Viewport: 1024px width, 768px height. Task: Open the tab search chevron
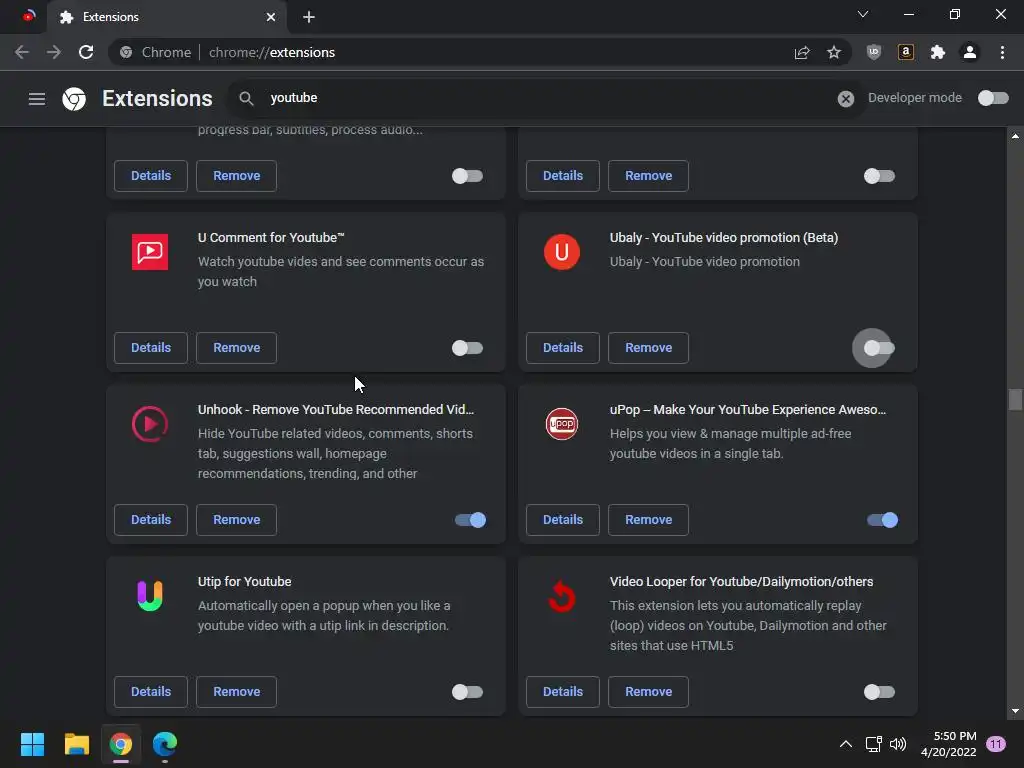click(x=863, y=14)
